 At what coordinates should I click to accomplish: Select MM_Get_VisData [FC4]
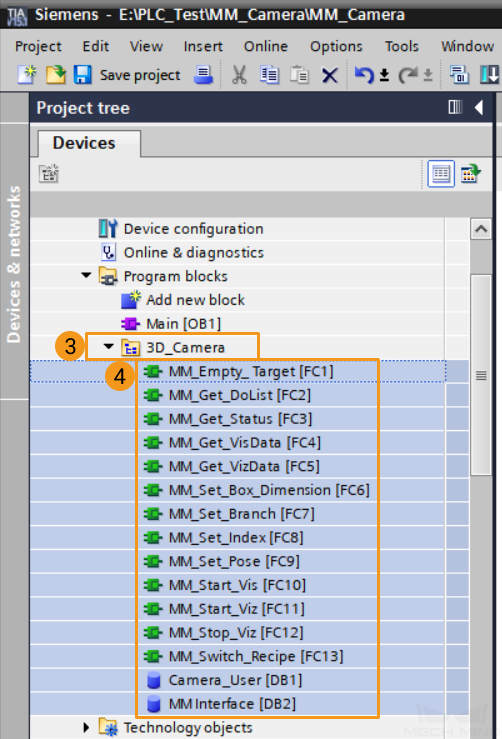pos(245,443)
